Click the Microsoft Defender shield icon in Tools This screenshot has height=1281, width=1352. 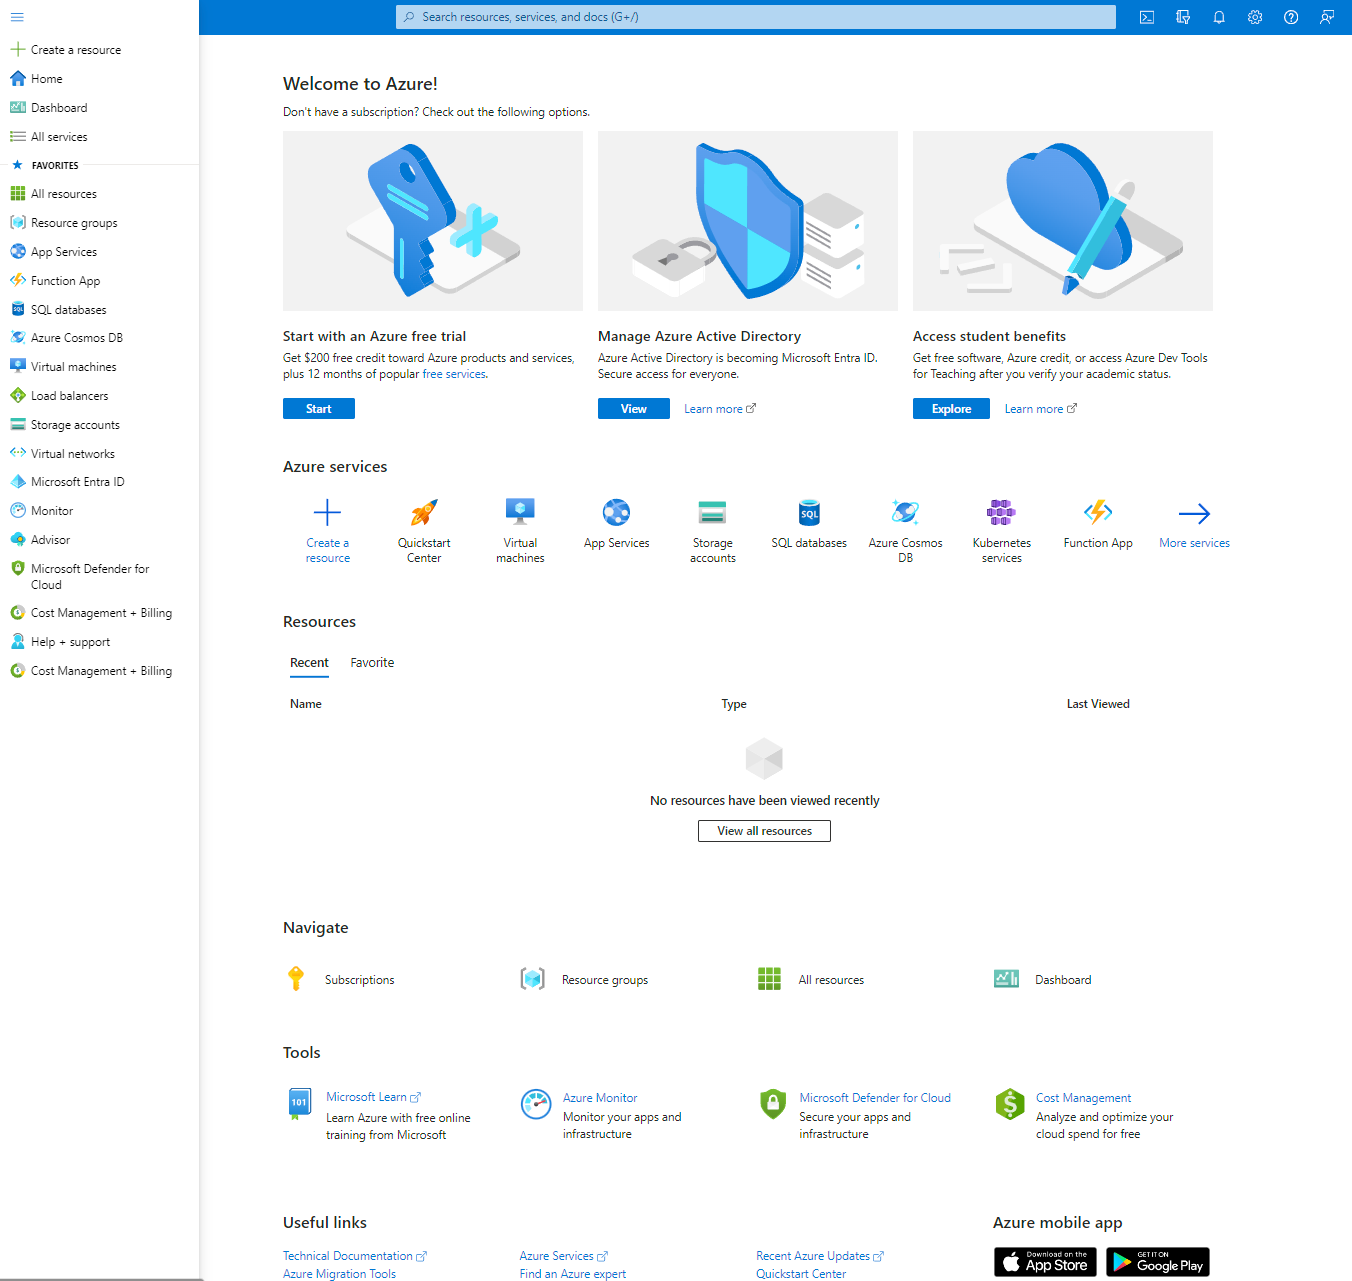point(773,1104)
